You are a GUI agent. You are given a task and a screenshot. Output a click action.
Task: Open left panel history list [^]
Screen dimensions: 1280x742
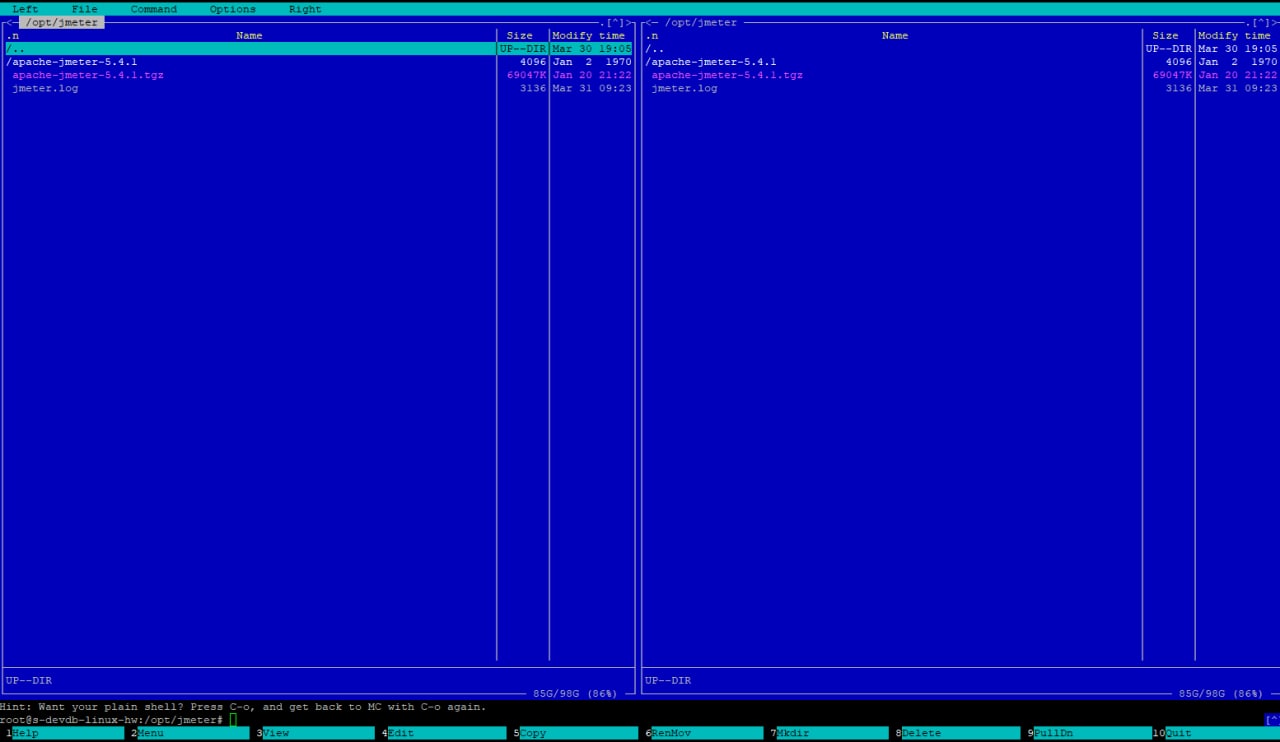[615, 22]
